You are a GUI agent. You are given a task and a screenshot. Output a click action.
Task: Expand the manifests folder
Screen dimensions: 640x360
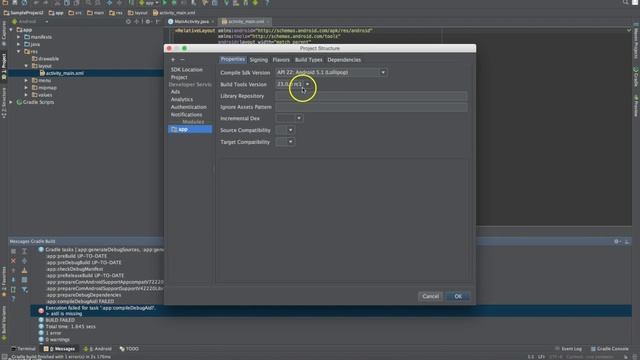18,37
